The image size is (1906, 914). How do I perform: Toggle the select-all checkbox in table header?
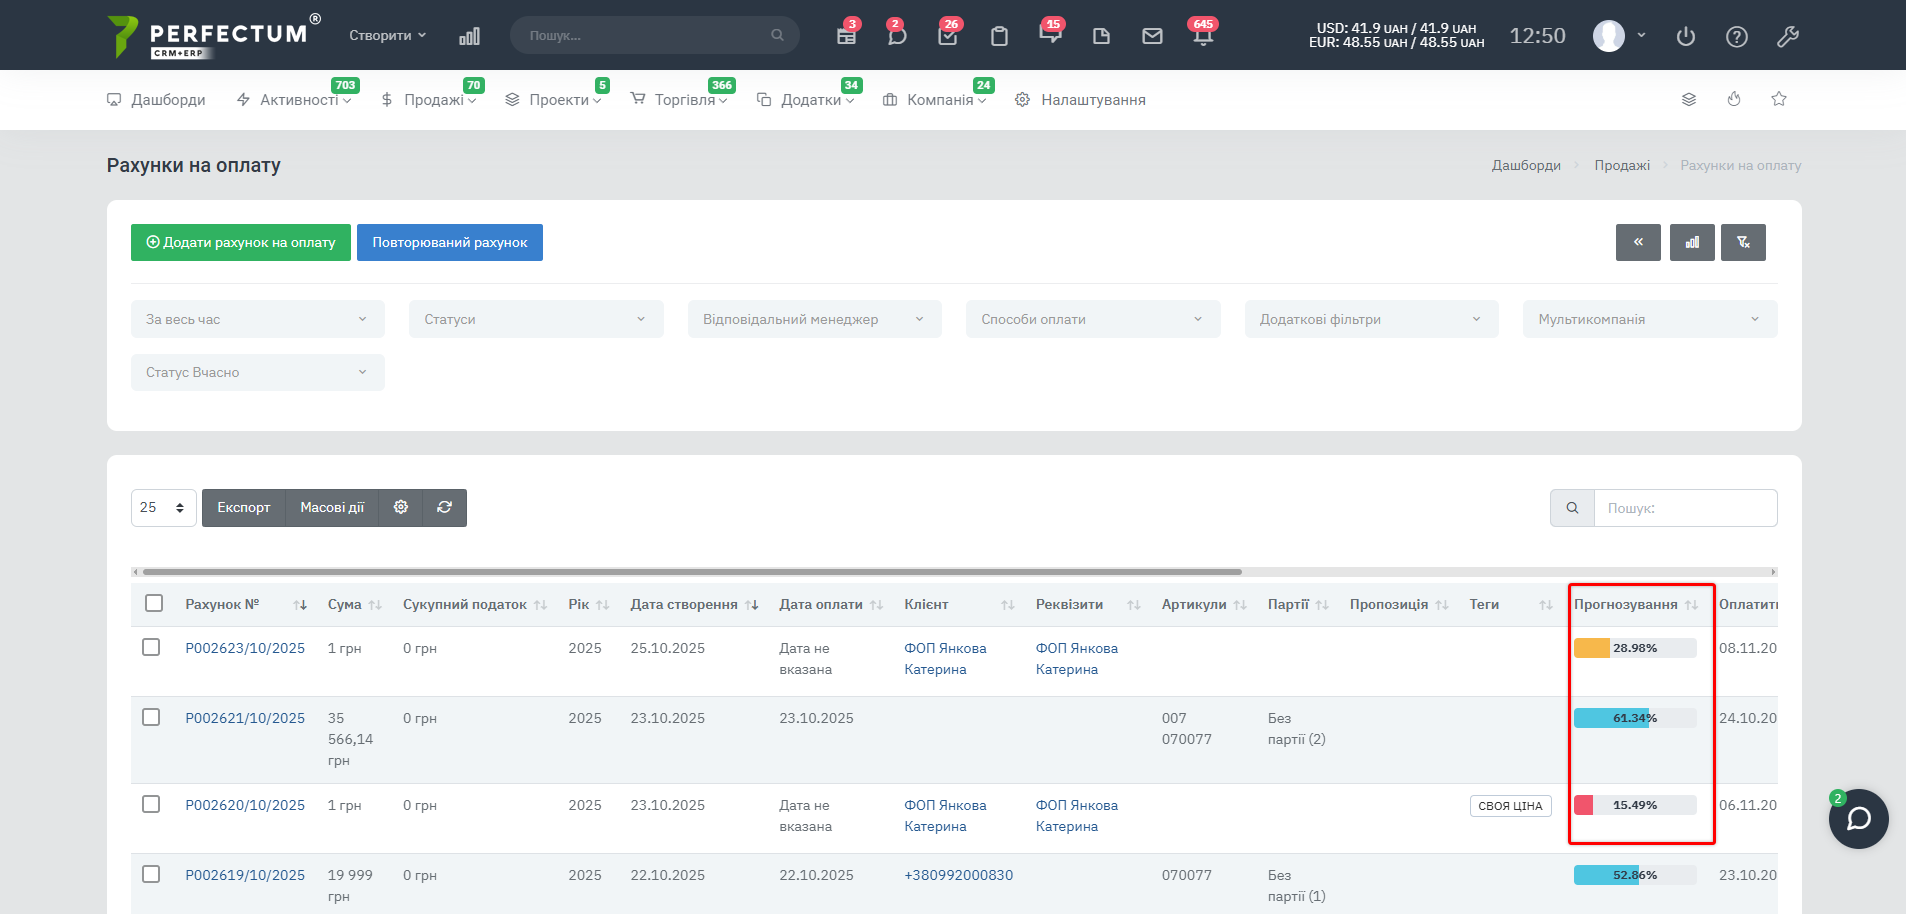point(154,603)
